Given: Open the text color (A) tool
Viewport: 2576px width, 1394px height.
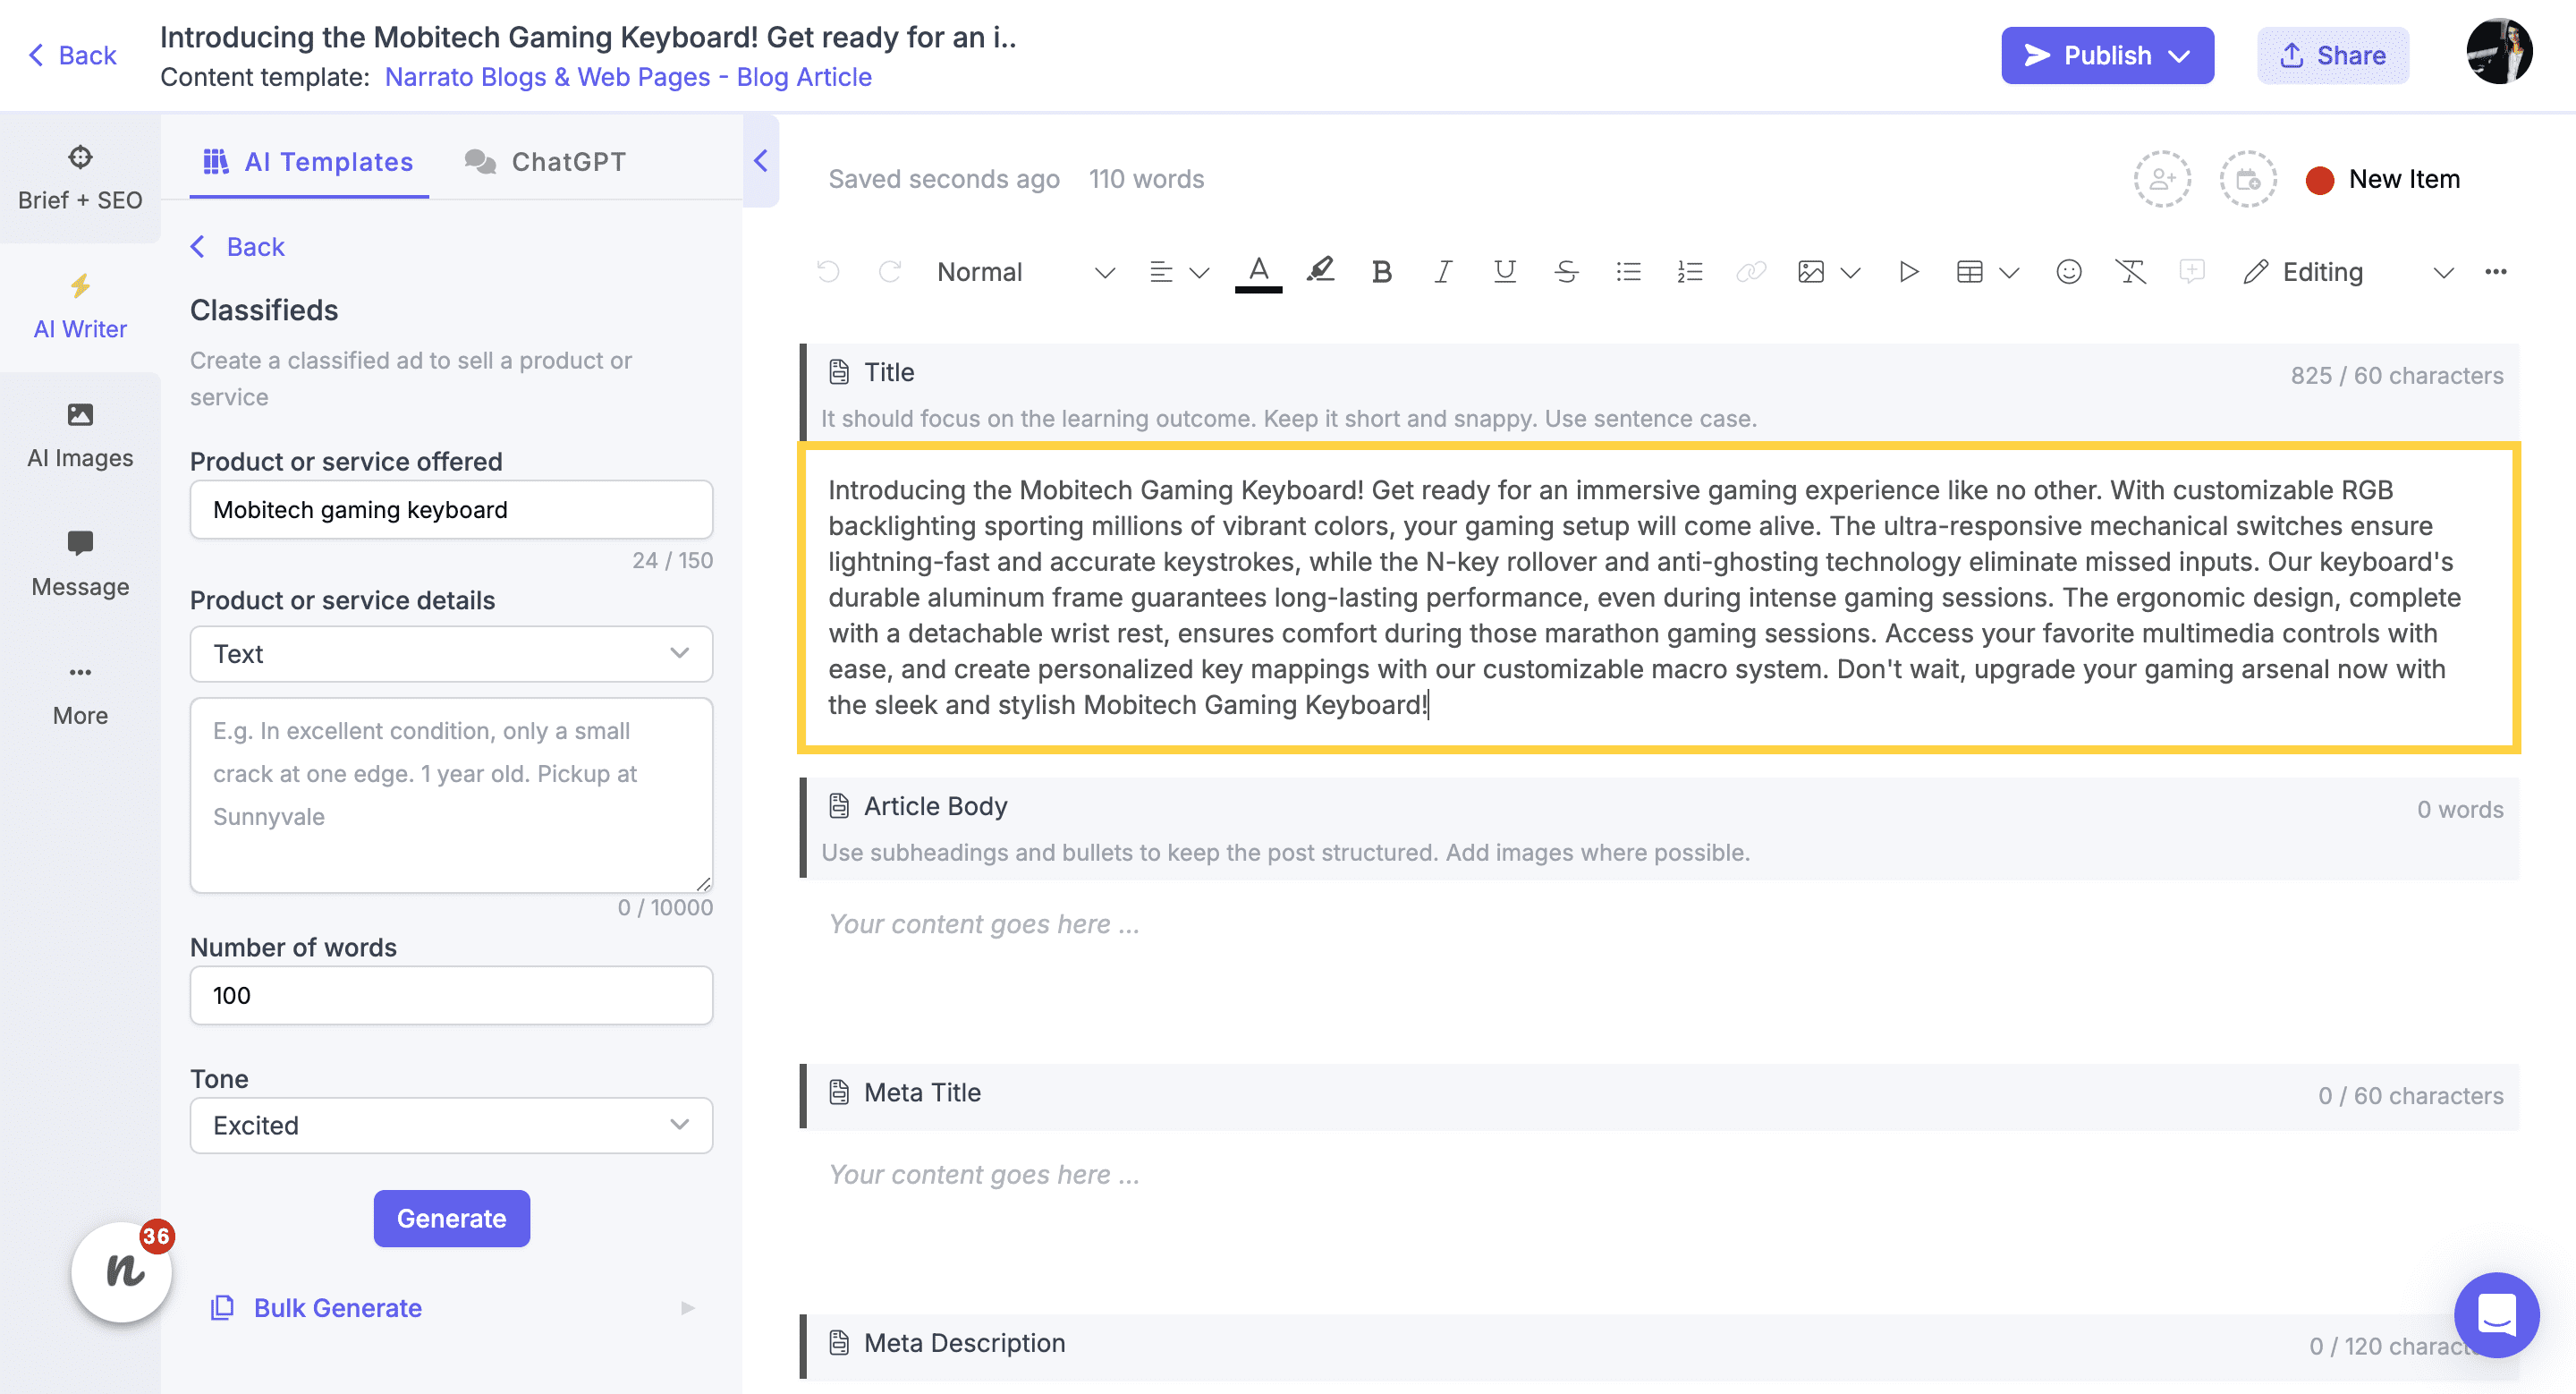Looking at the screenshot, I should click(x=1258, y=272).
